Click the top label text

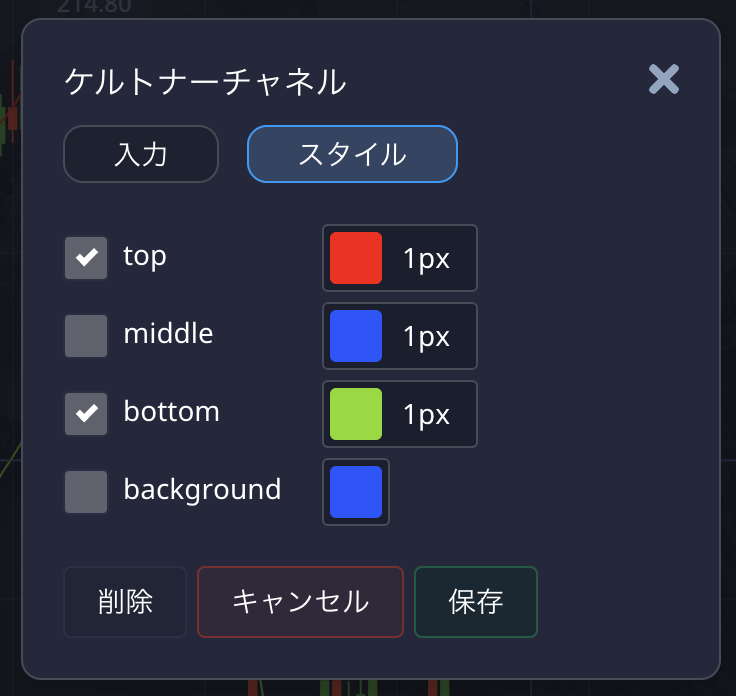tap(145, 256)
